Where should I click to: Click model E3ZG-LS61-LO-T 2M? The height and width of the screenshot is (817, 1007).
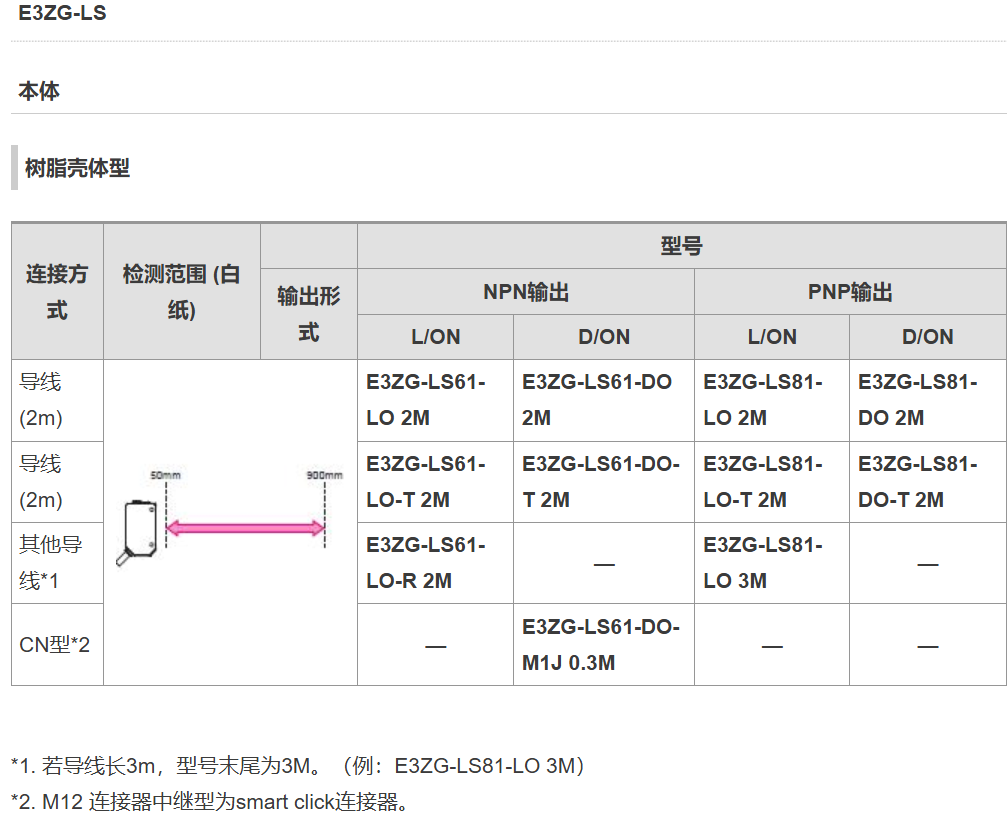[x=425, y=482]
